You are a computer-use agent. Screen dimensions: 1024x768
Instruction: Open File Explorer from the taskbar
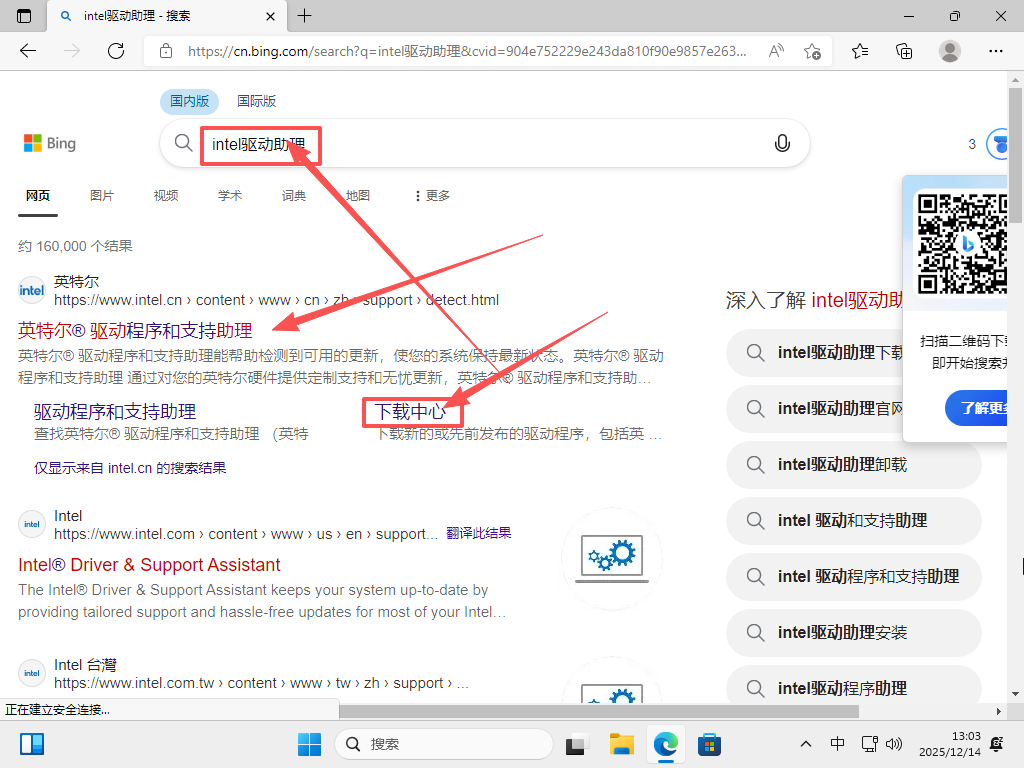click(622, 744)
